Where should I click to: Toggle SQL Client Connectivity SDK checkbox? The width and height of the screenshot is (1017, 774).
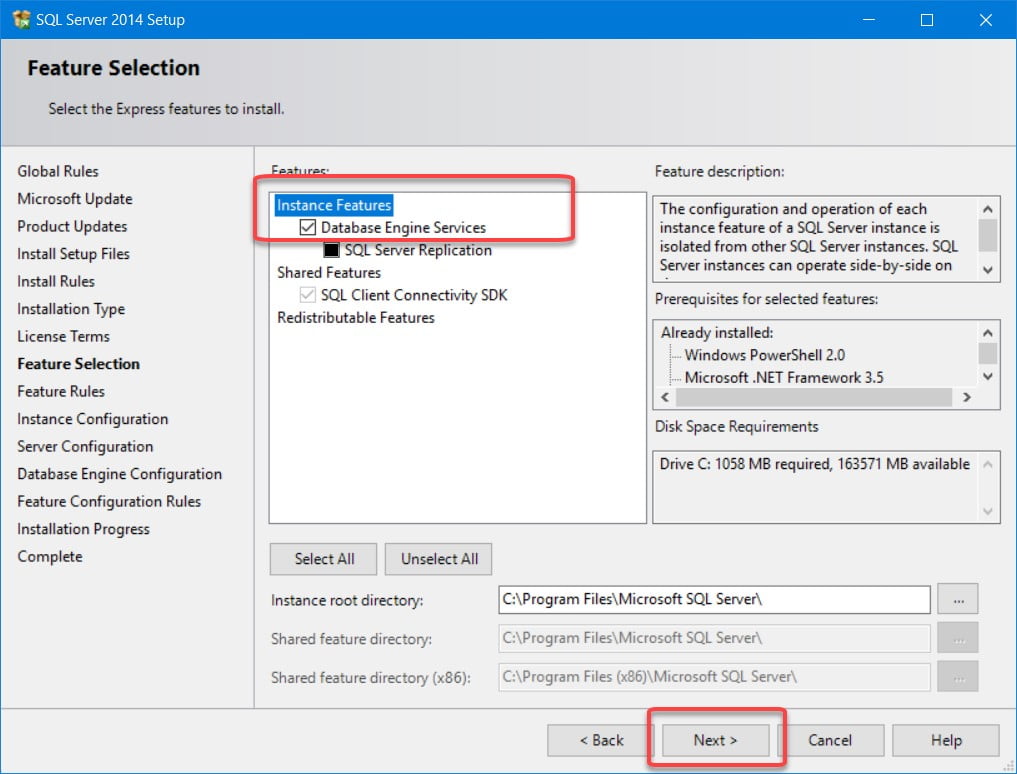pos(307,295)
